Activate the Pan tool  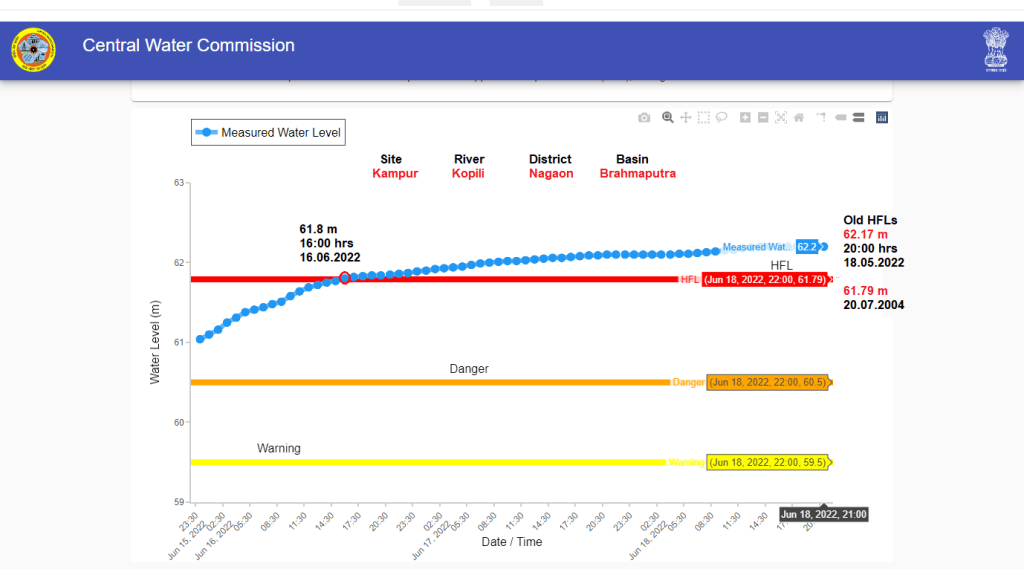(x=686, y=118)
